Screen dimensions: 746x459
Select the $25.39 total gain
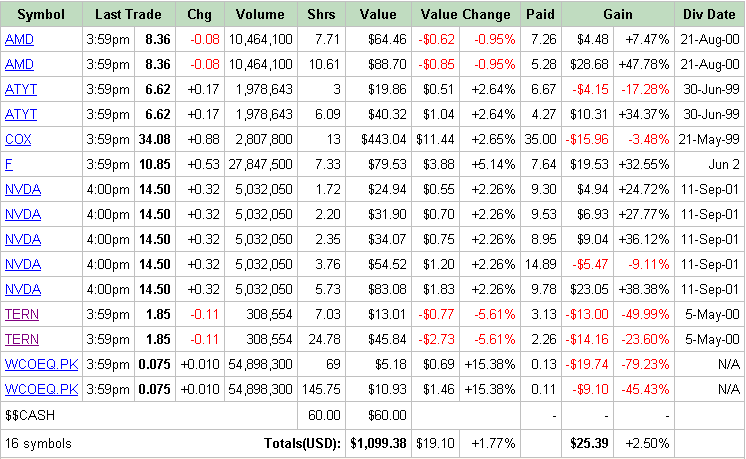[x=589, y=443]
